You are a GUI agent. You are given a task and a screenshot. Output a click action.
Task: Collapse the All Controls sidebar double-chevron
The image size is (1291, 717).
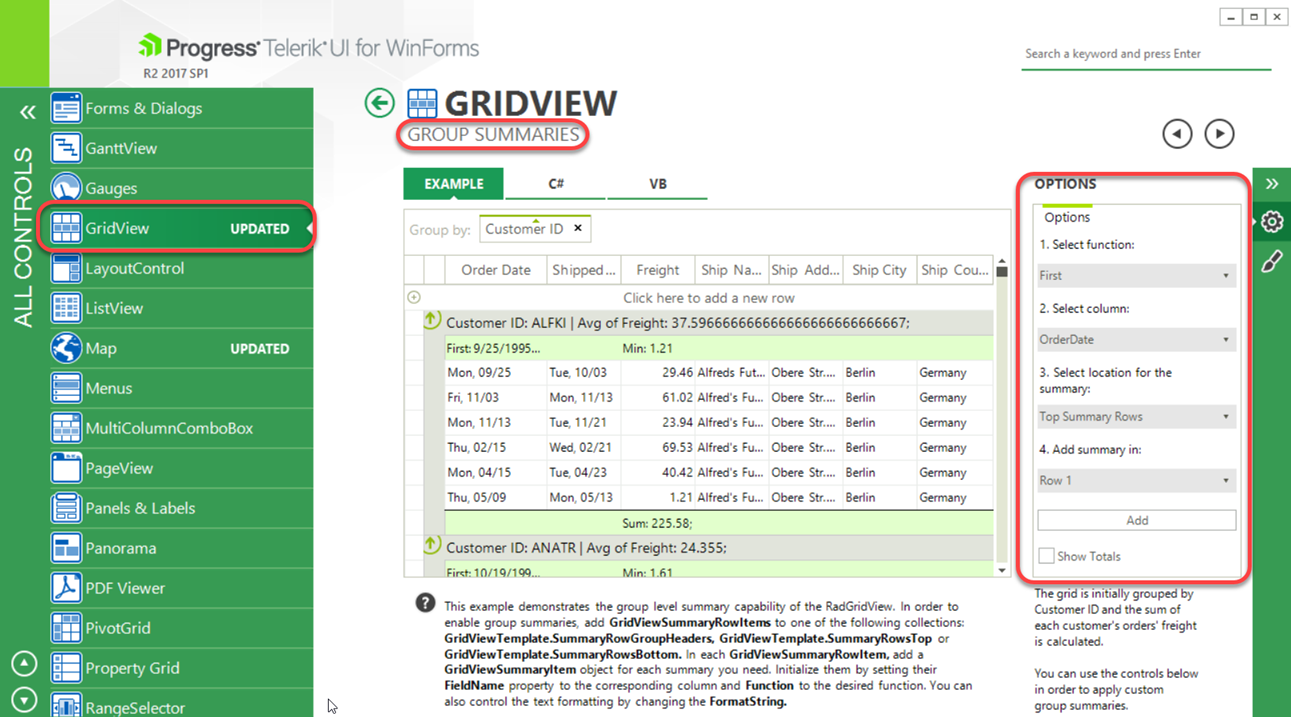pyautogui.click(x=27, y=112)
